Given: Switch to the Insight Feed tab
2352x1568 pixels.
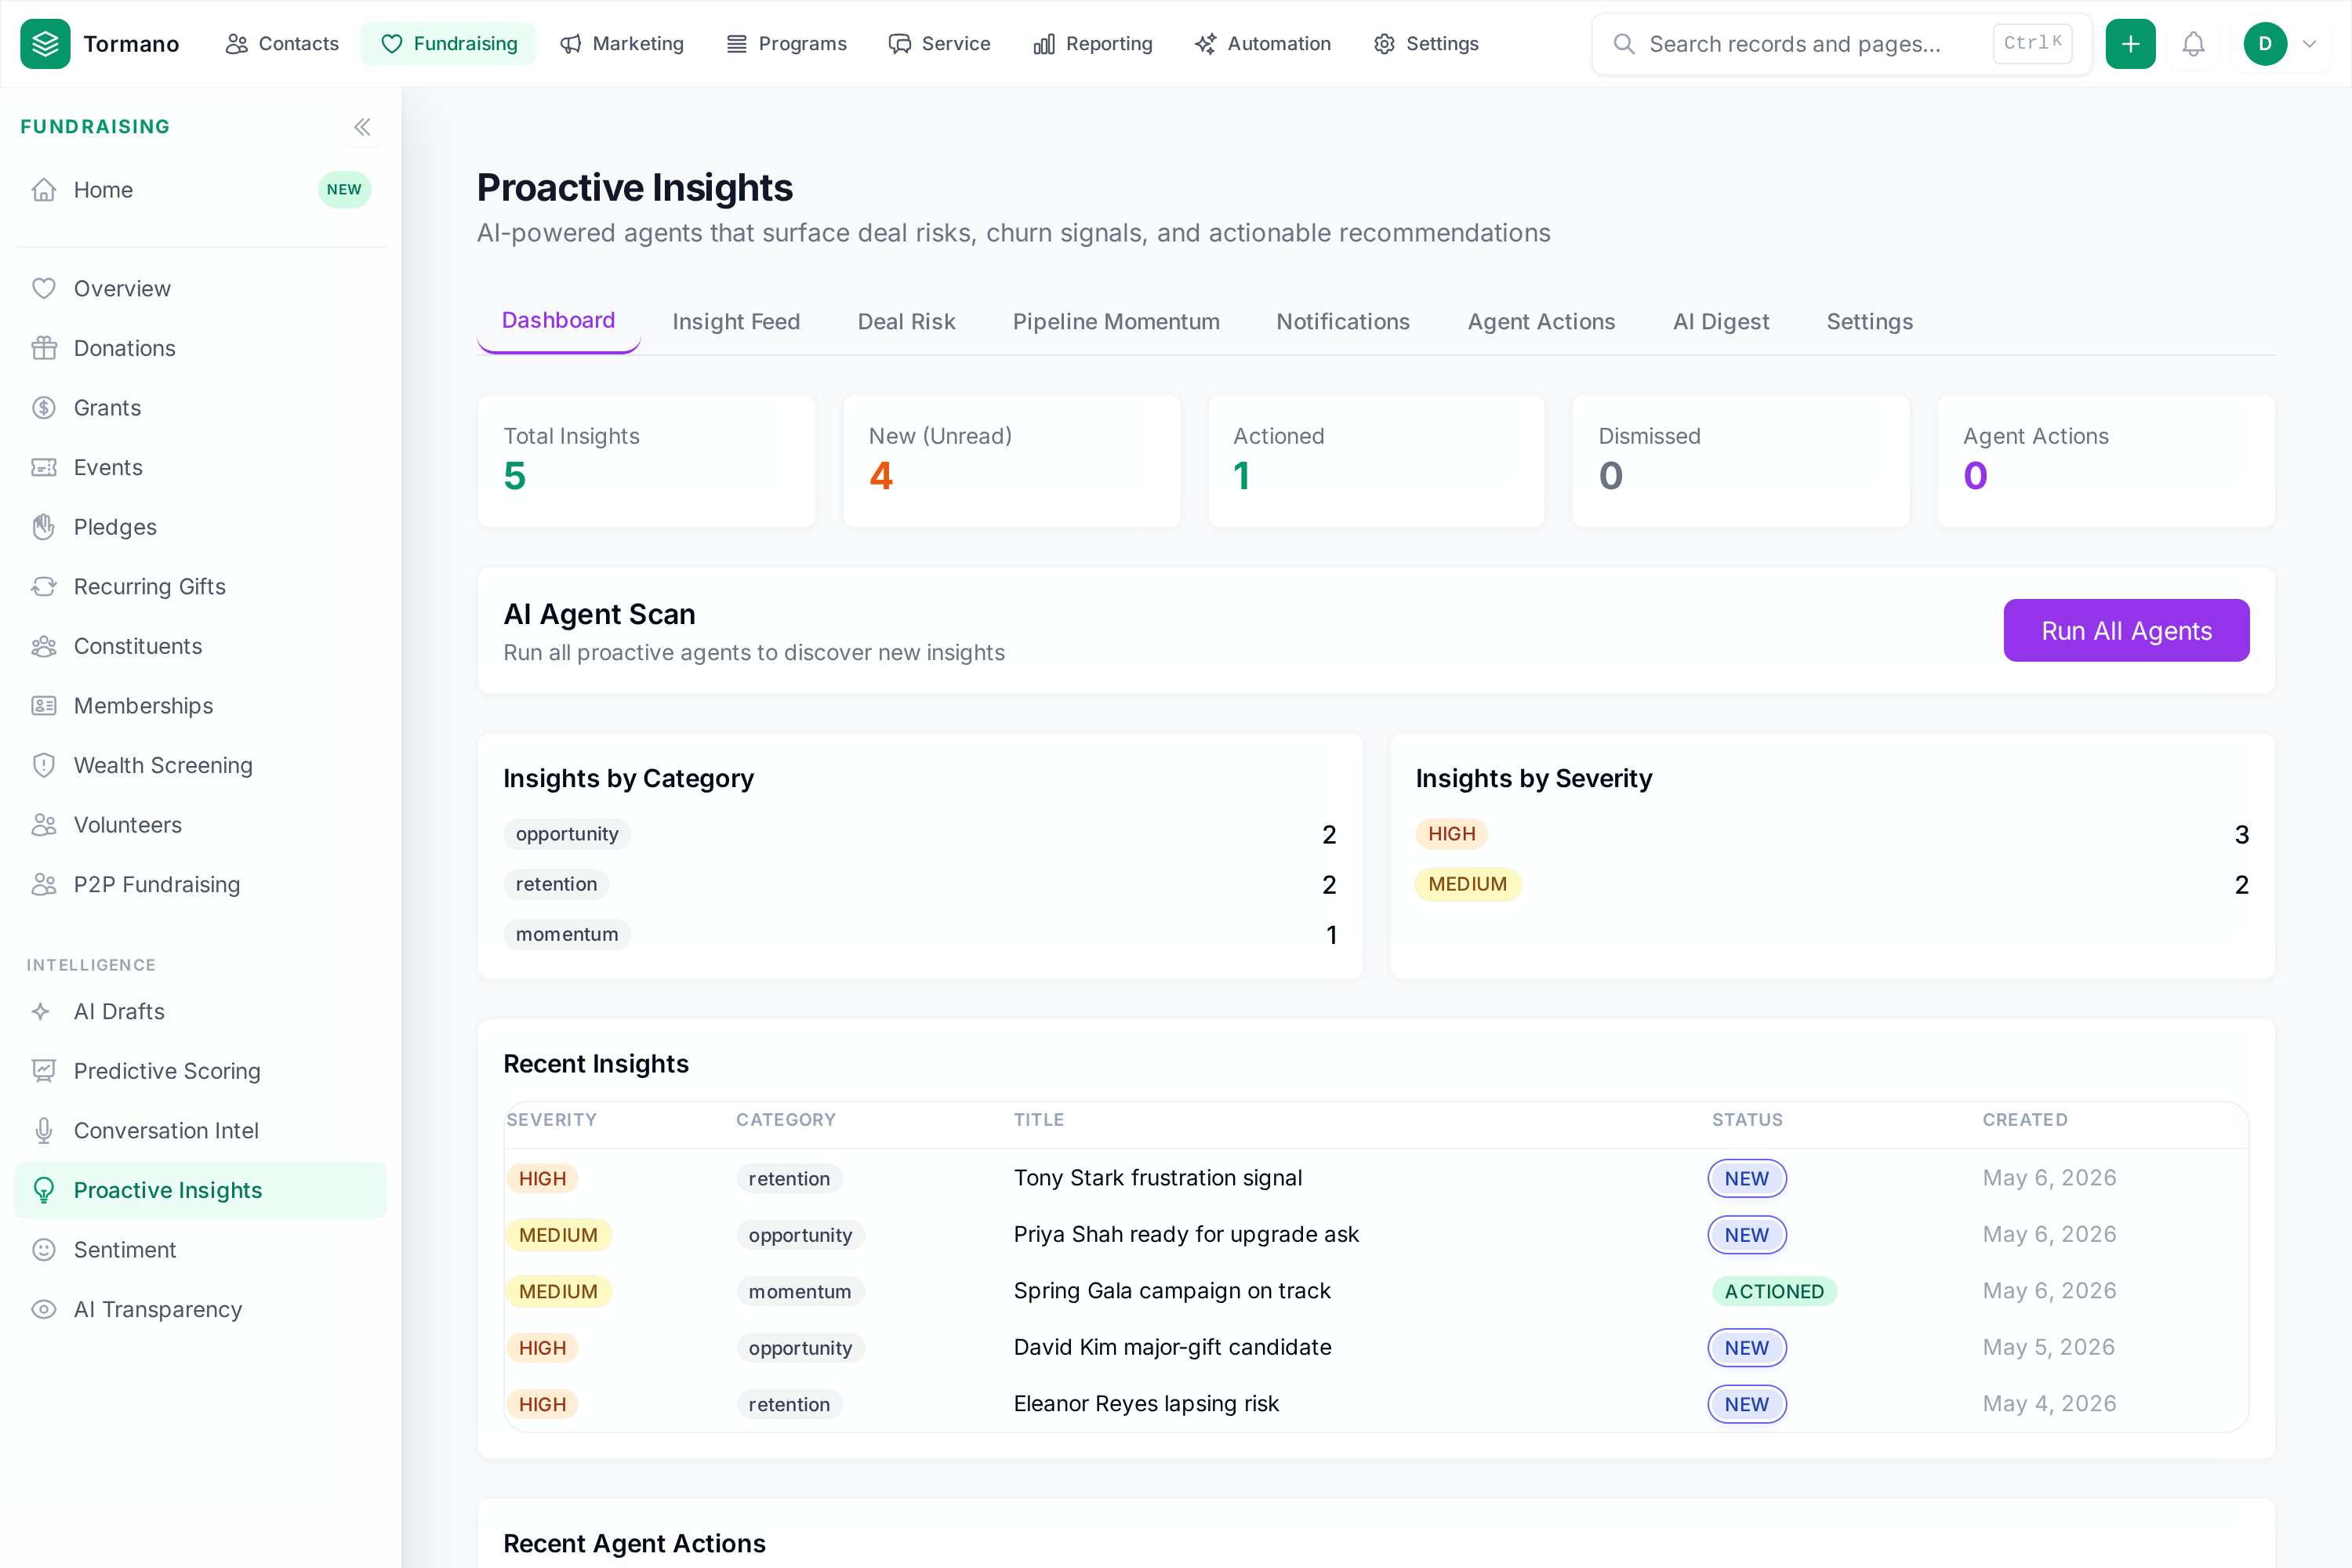Looking at the screenshot, I should click(x=736, y=322).
